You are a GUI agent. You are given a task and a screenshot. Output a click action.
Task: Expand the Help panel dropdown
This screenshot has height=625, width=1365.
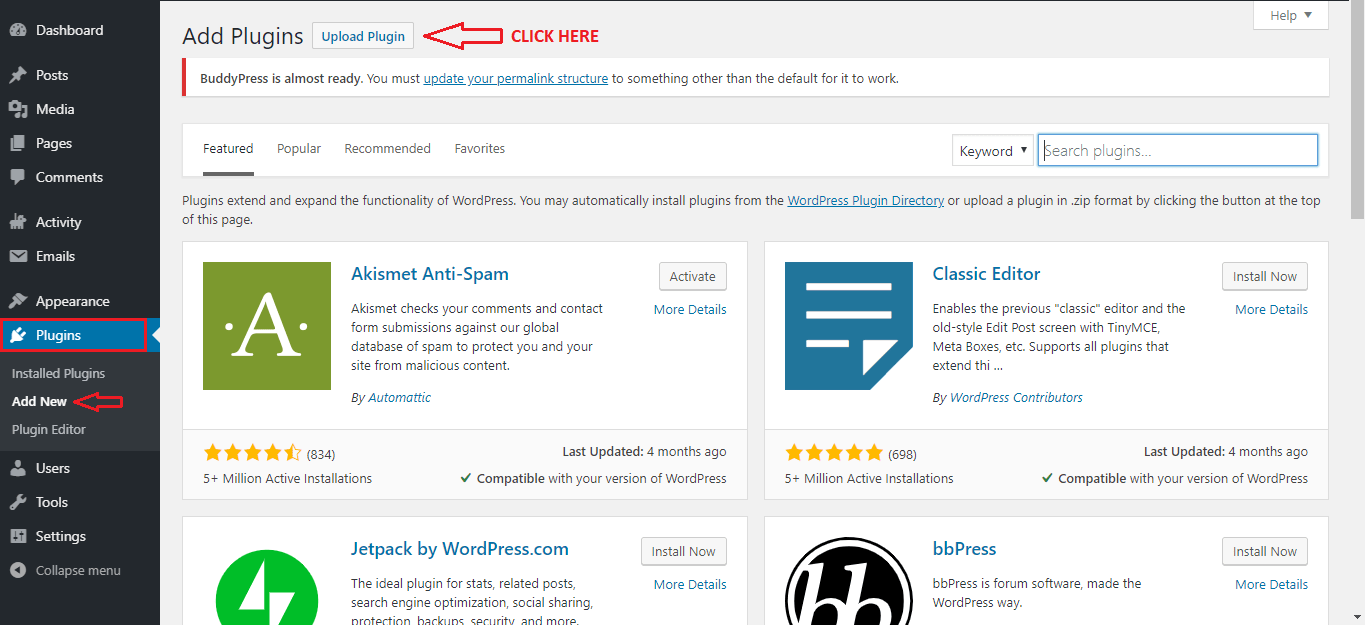pos(1291,15)
